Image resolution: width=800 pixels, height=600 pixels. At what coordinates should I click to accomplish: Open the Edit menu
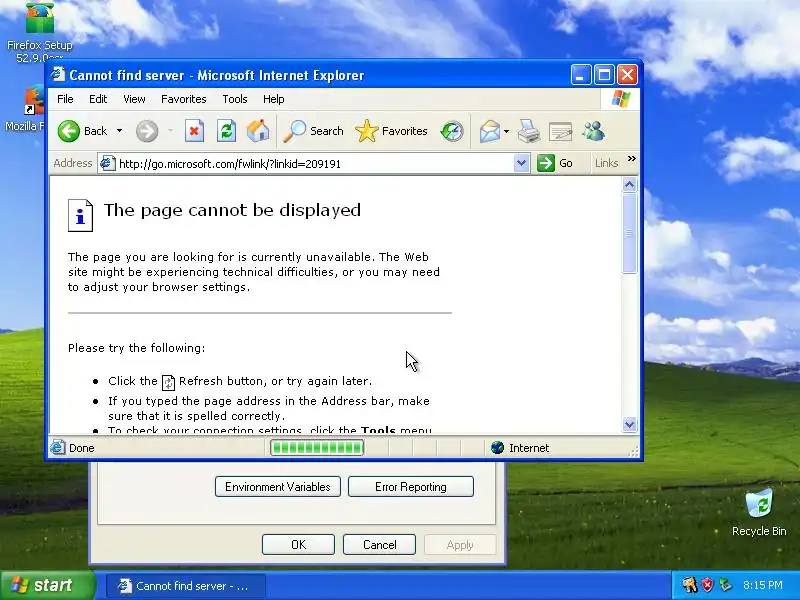pyautogui.click(x=98, y=99)
